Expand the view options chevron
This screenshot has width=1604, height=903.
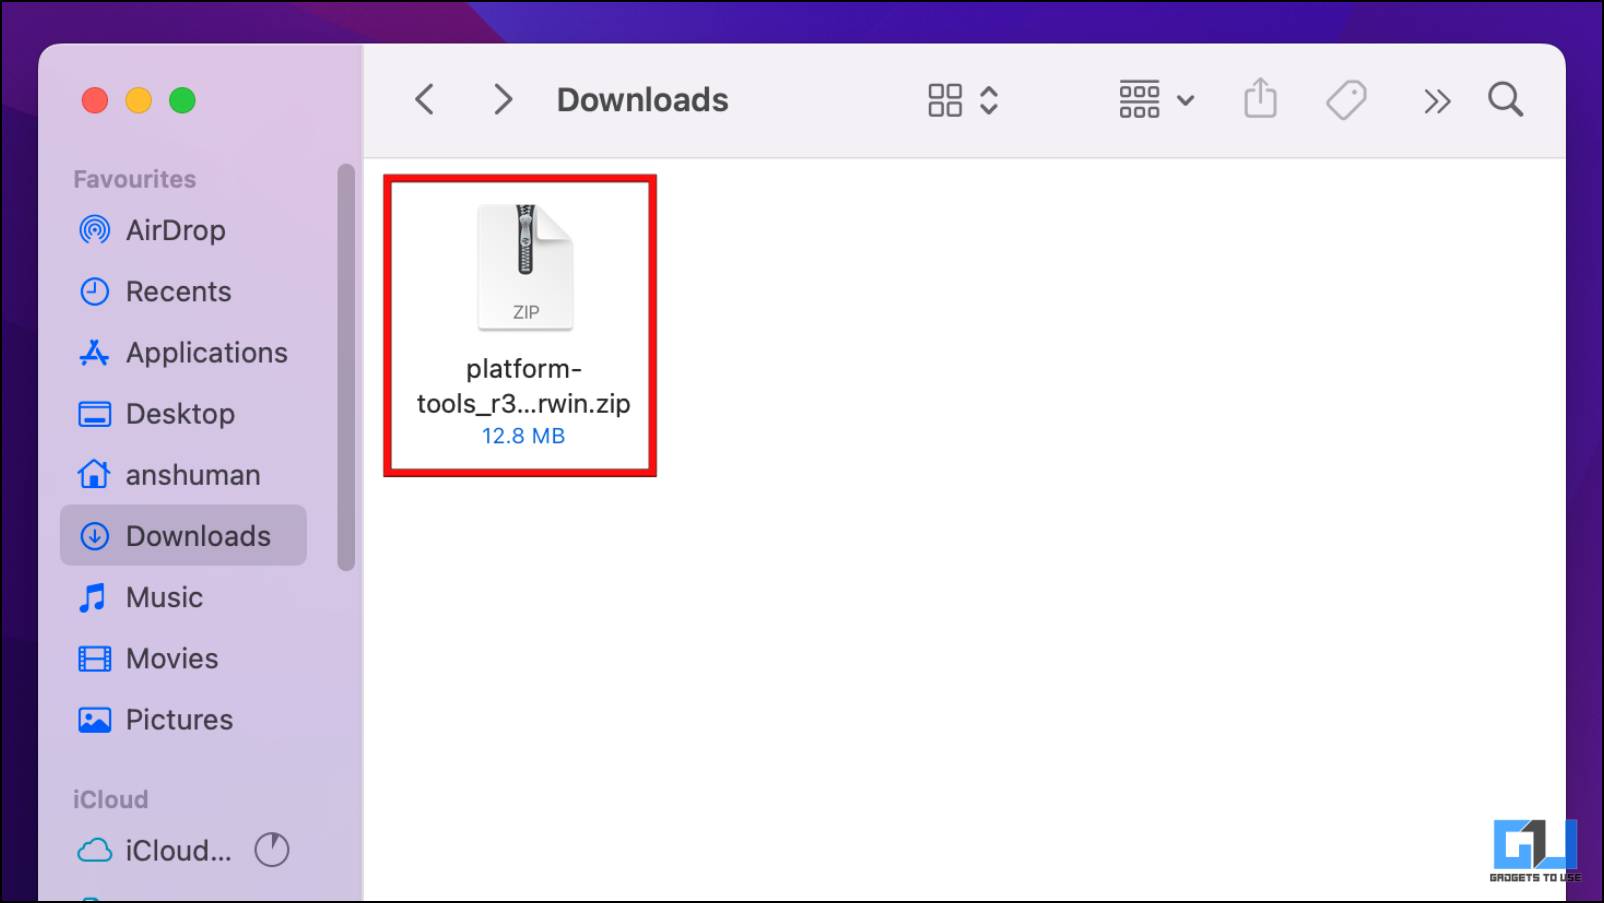tap(990, 99)
